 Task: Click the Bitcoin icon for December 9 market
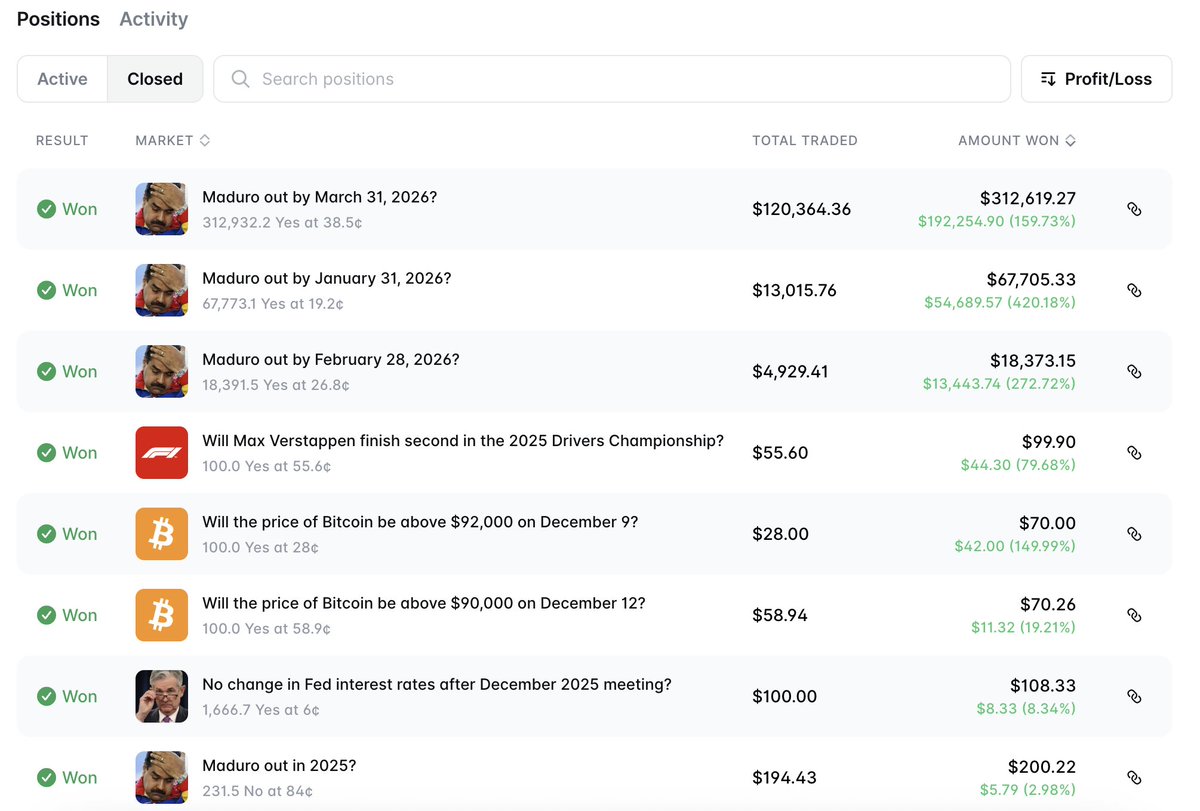(161, 534)
